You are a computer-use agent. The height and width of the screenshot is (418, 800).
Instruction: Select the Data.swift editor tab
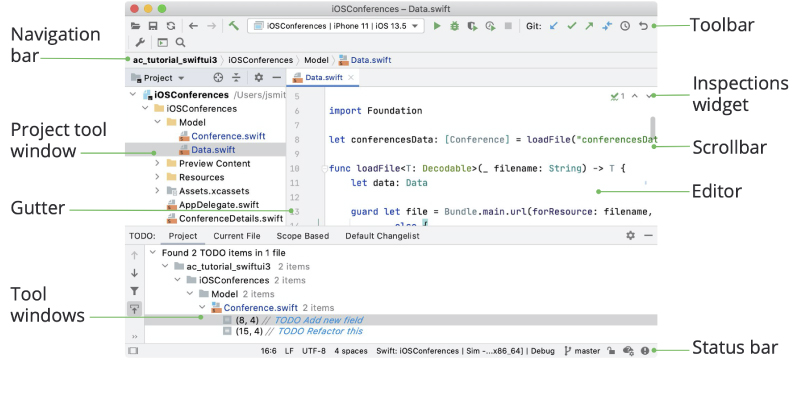click(x=323, y=78)
